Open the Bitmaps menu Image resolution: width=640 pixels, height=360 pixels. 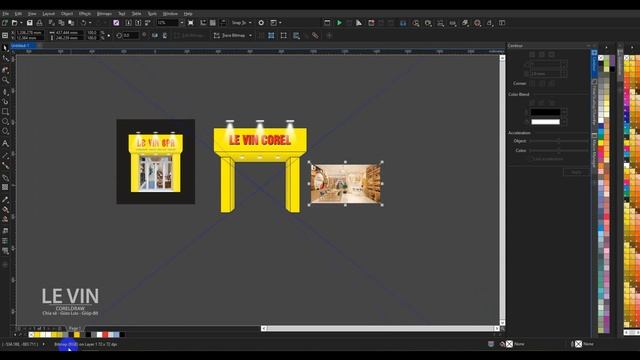[x=104, y=13]
